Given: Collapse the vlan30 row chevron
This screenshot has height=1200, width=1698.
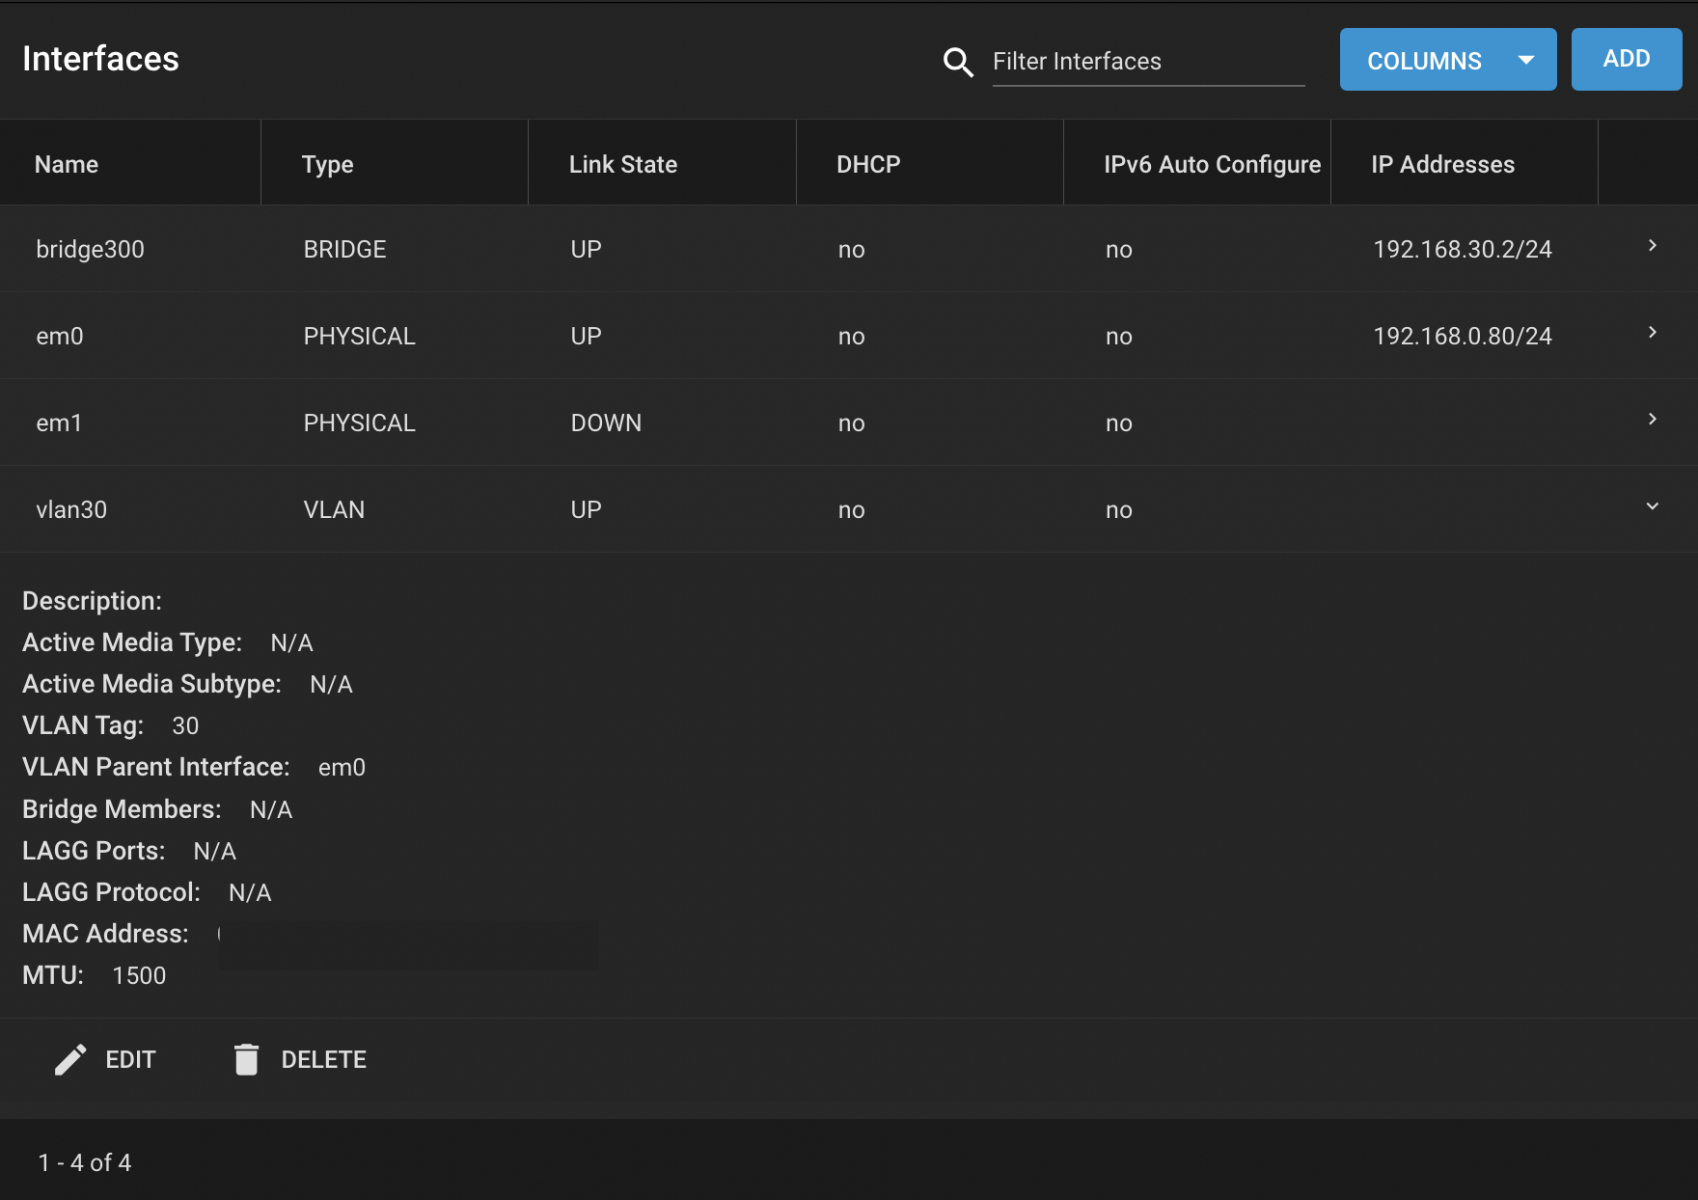Looking at the screenshot, I should click(x=1652, y=507).
